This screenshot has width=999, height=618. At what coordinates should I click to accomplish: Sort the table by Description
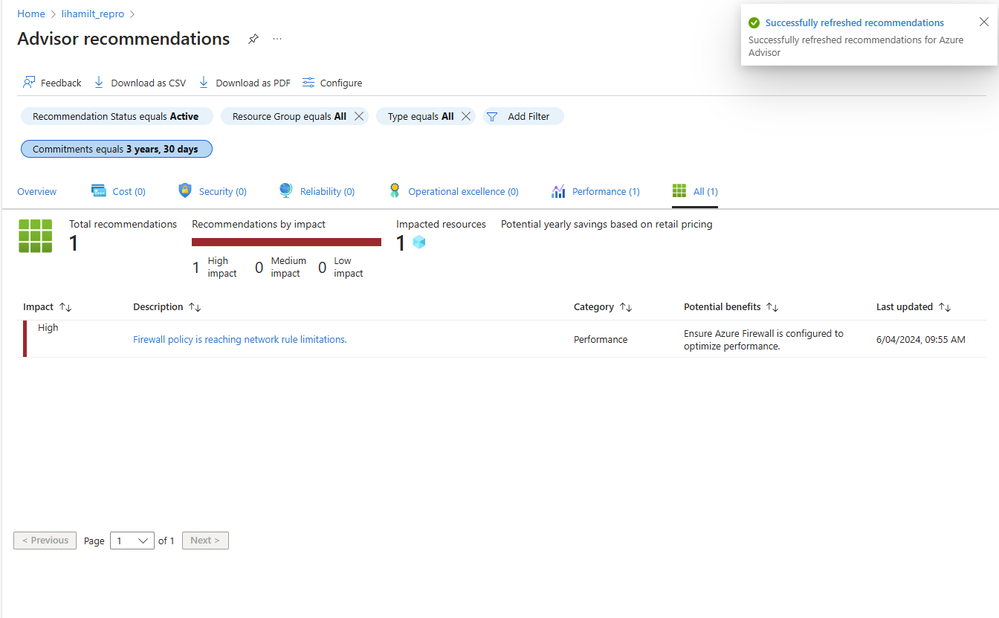[x=195, y=307]
